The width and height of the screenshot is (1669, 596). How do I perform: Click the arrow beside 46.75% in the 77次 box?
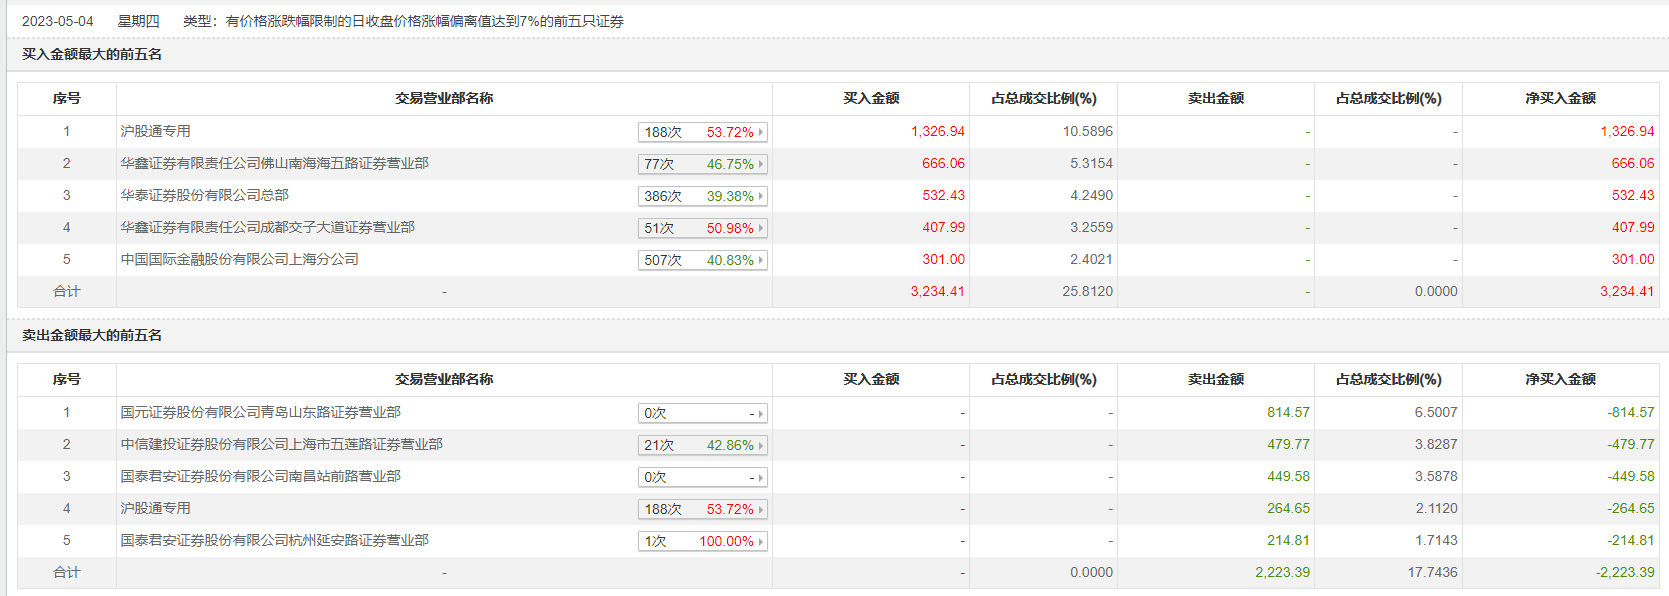coord(761,164)
